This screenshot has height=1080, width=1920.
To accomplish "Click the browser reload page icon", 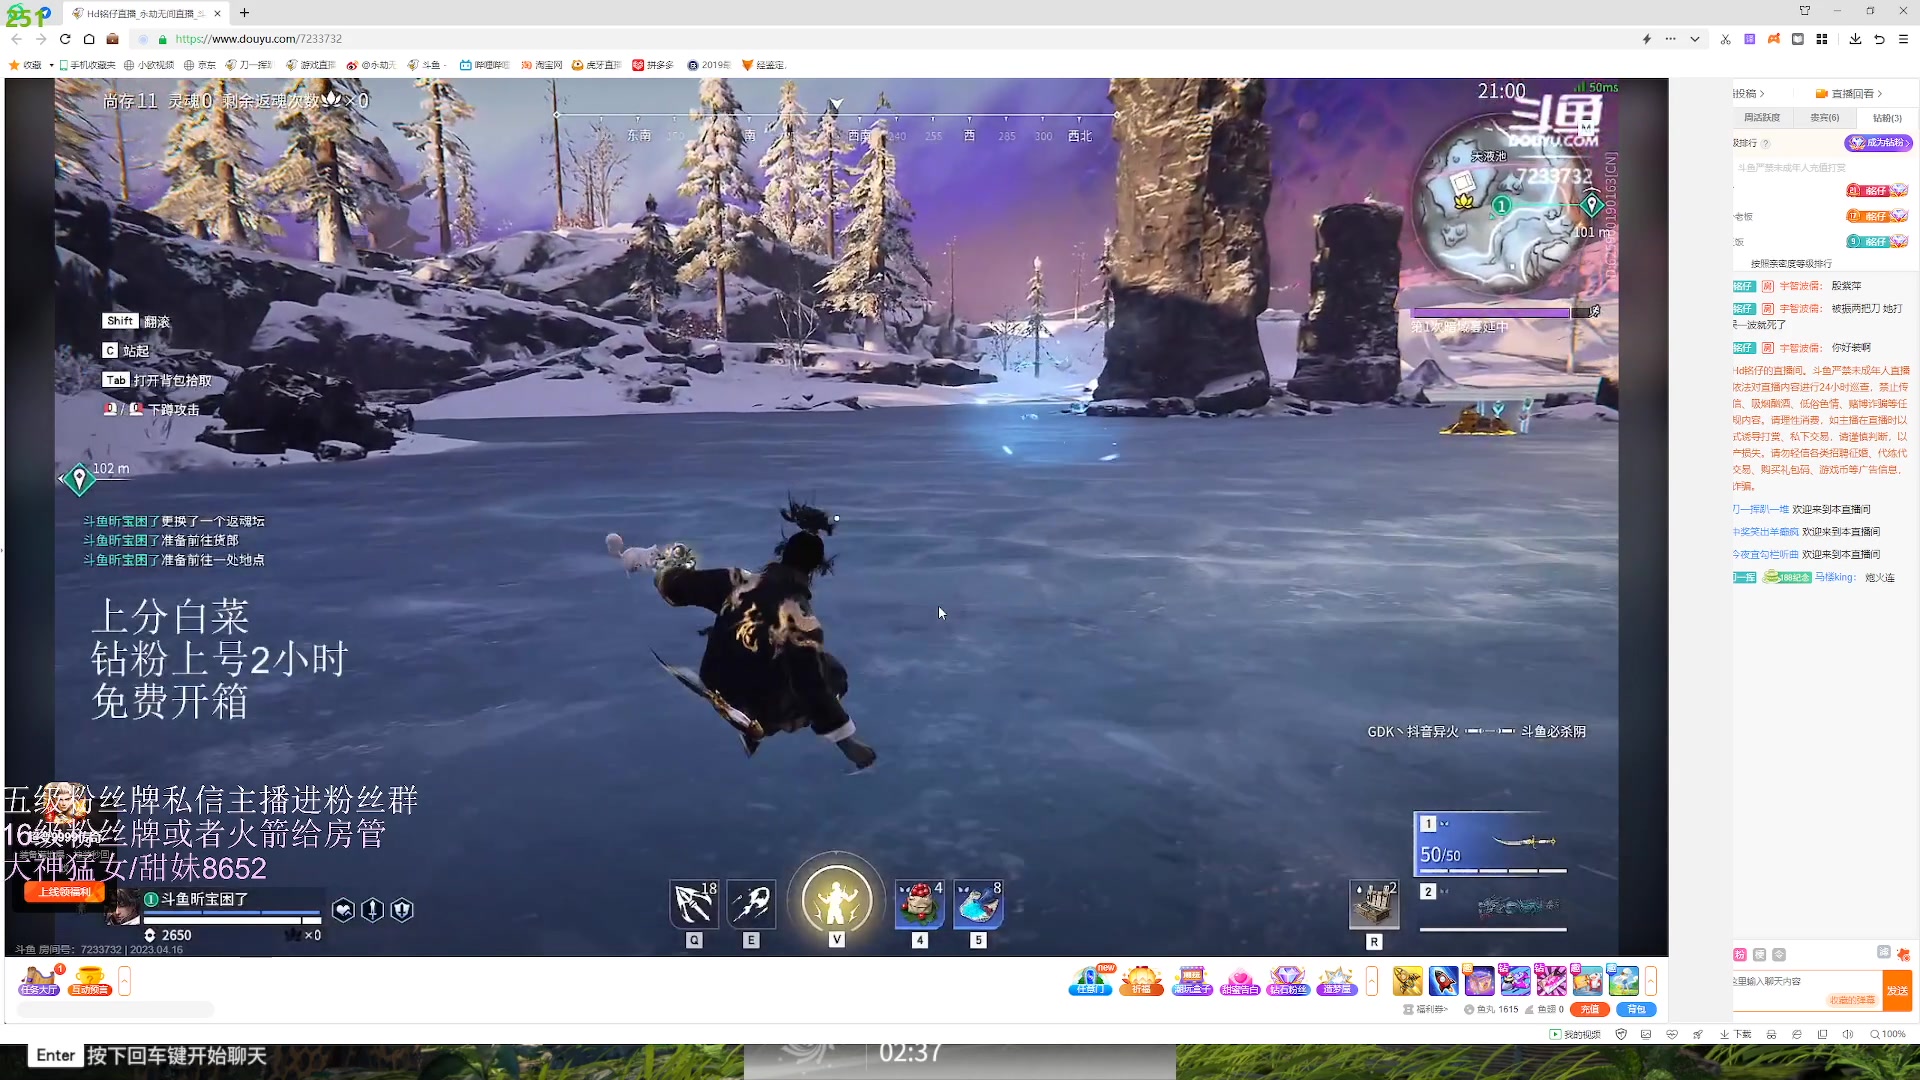I will (x=65, y=39).
